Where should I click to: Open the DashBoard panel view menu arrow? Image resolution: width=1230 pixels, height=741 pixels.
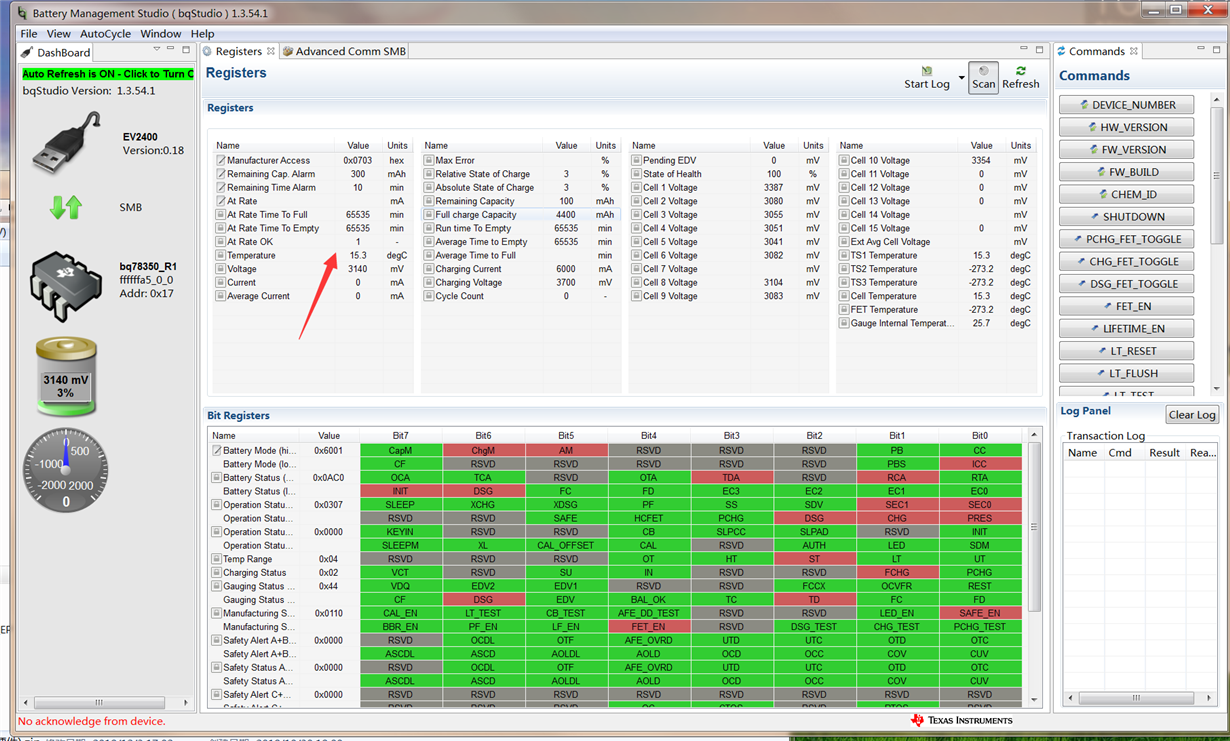[156, 49]
